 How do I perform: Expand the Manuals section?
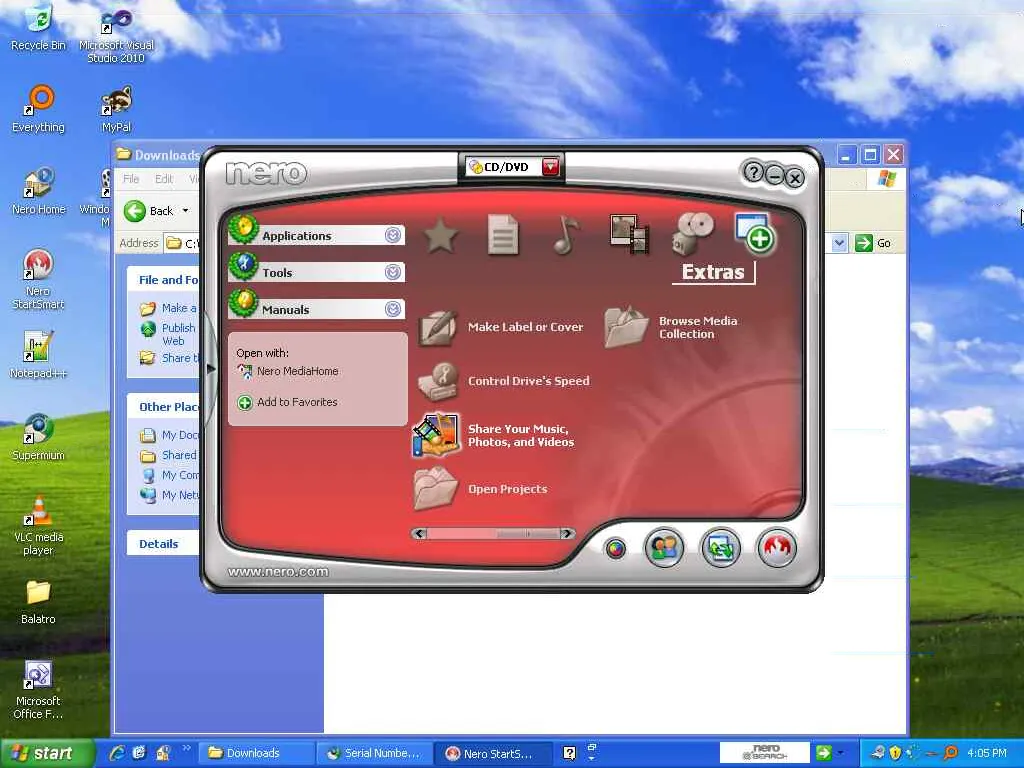pyautogui.click(x=392, y=309)
